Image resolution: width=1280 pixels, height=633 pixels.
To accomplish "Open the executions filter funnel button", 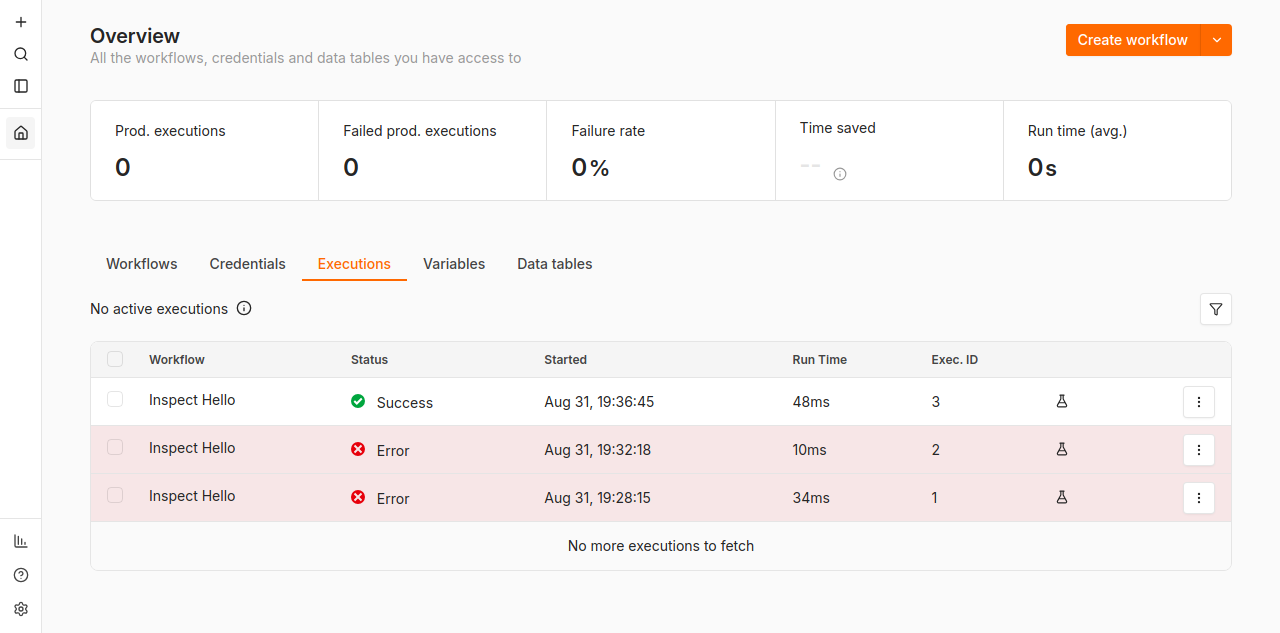I will tap(1216, 309).
